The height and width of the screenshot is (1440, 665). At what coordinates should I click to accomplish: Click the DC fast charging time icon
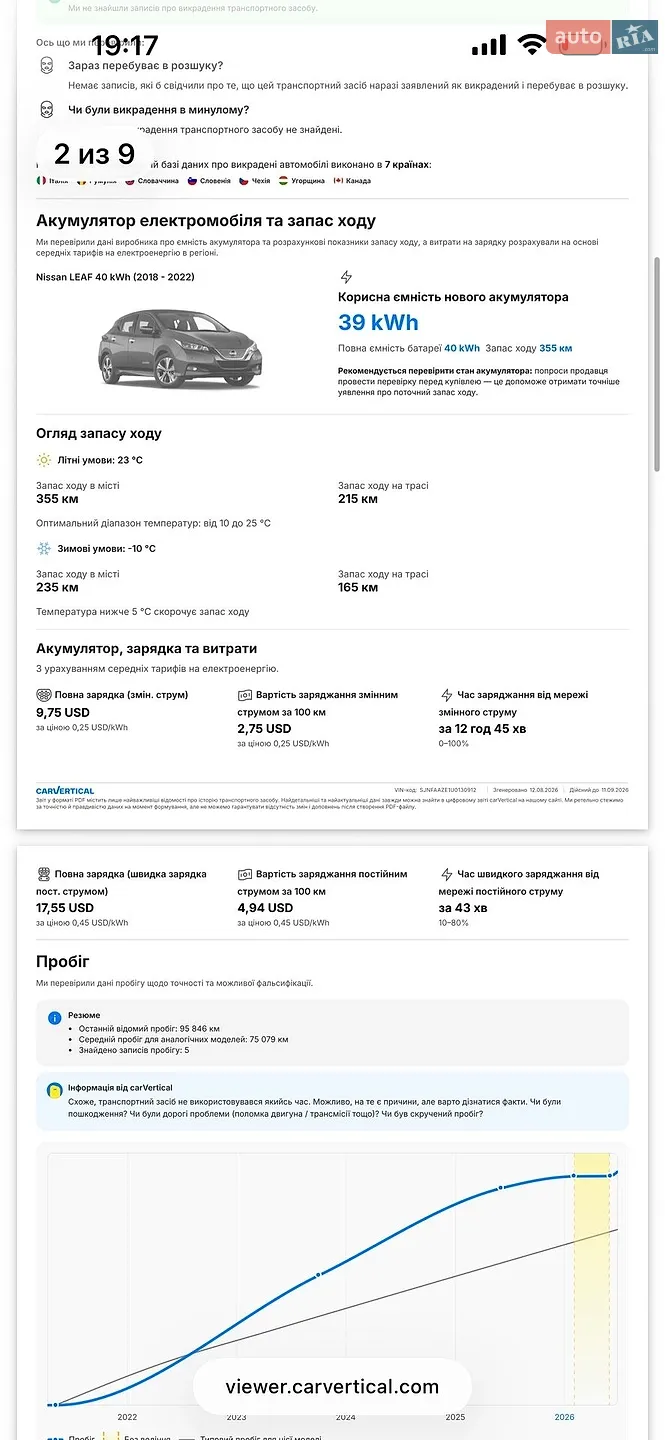447,874
